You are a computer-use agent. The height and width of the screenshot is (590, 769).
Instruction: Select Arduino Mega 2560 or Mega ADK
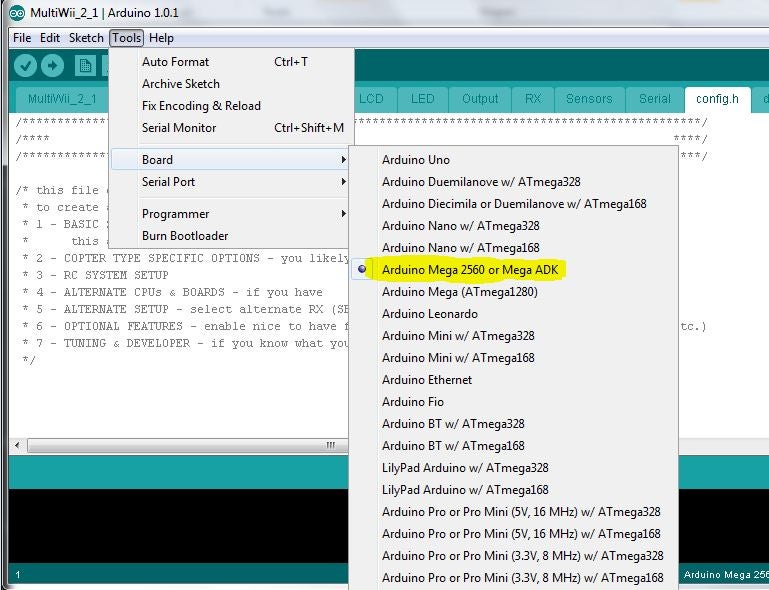[x=514, y=270]
